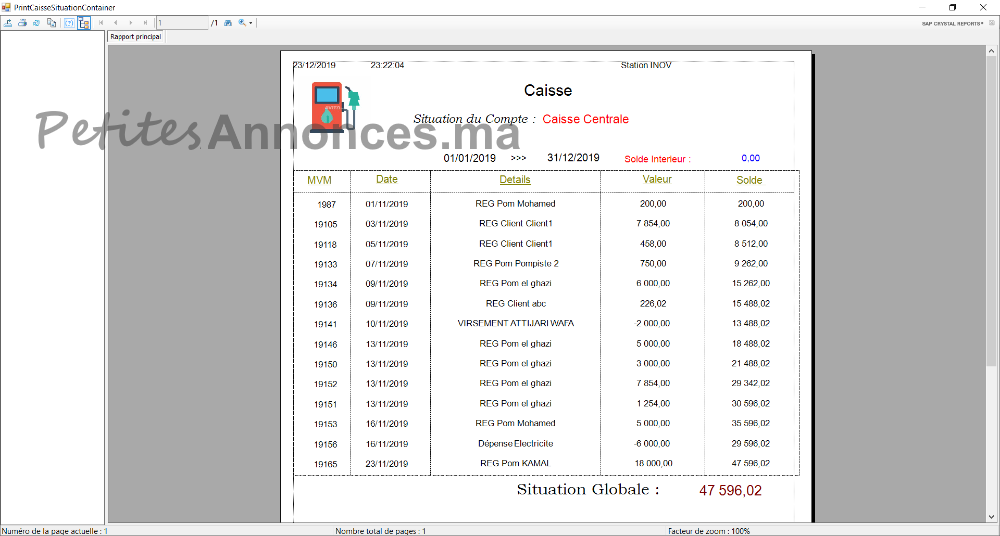Click the SAP Crystal Reports label

pos(953,24)
